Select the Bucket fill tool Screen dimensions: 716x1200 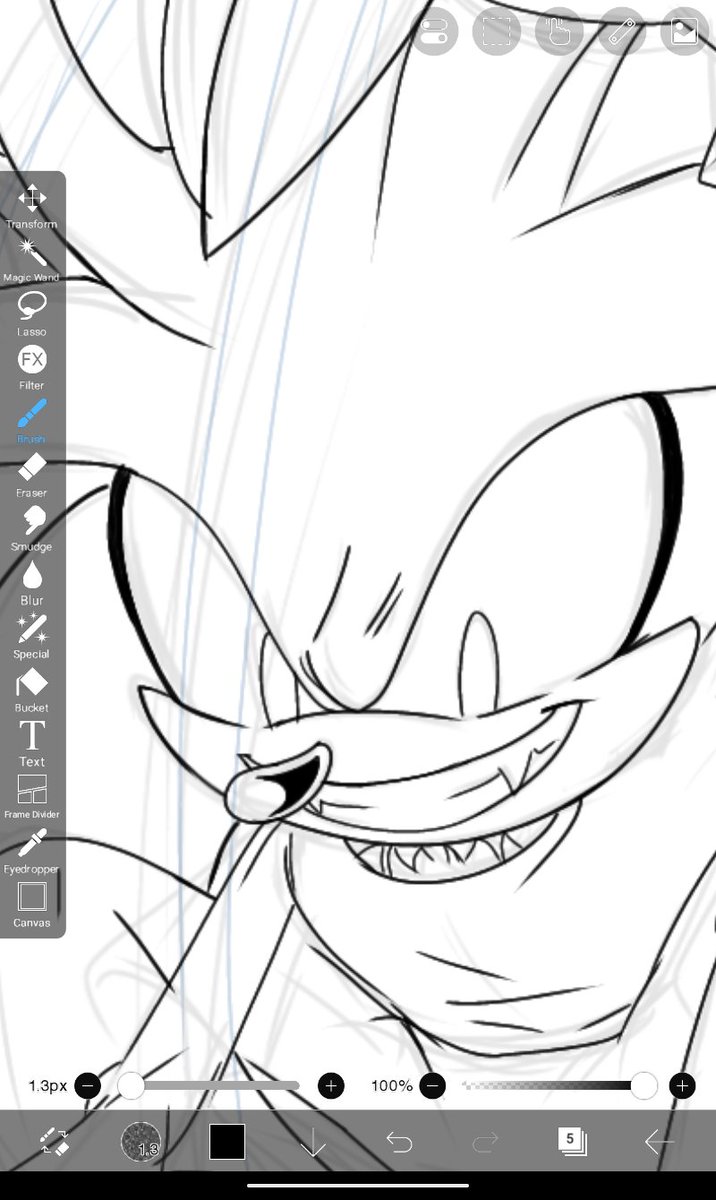tap(32, 690)
